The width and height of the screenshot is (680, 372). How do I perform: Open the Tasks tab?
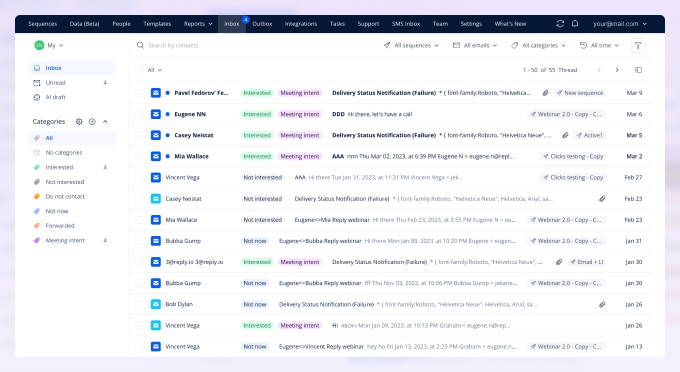(337, 24)
